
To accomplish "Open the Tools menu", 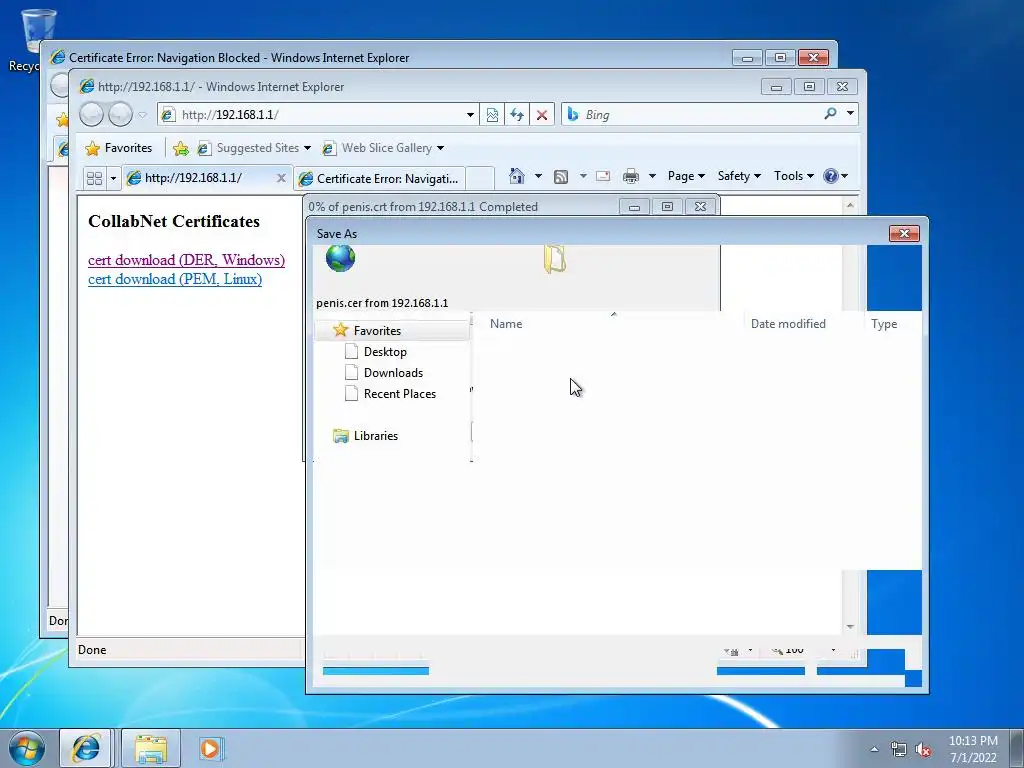I will pos(793,176).
